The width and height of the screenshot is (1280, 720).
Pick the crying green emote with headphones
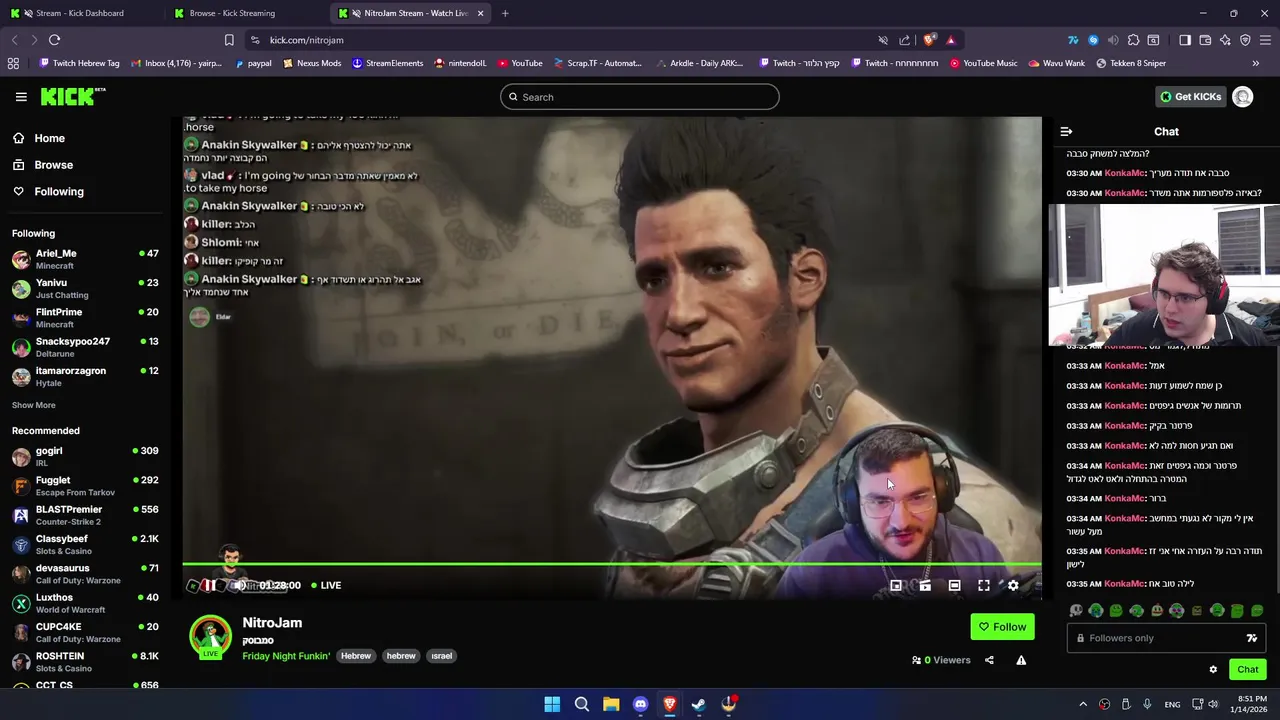pyautogui.click(x=1096, y=610)
